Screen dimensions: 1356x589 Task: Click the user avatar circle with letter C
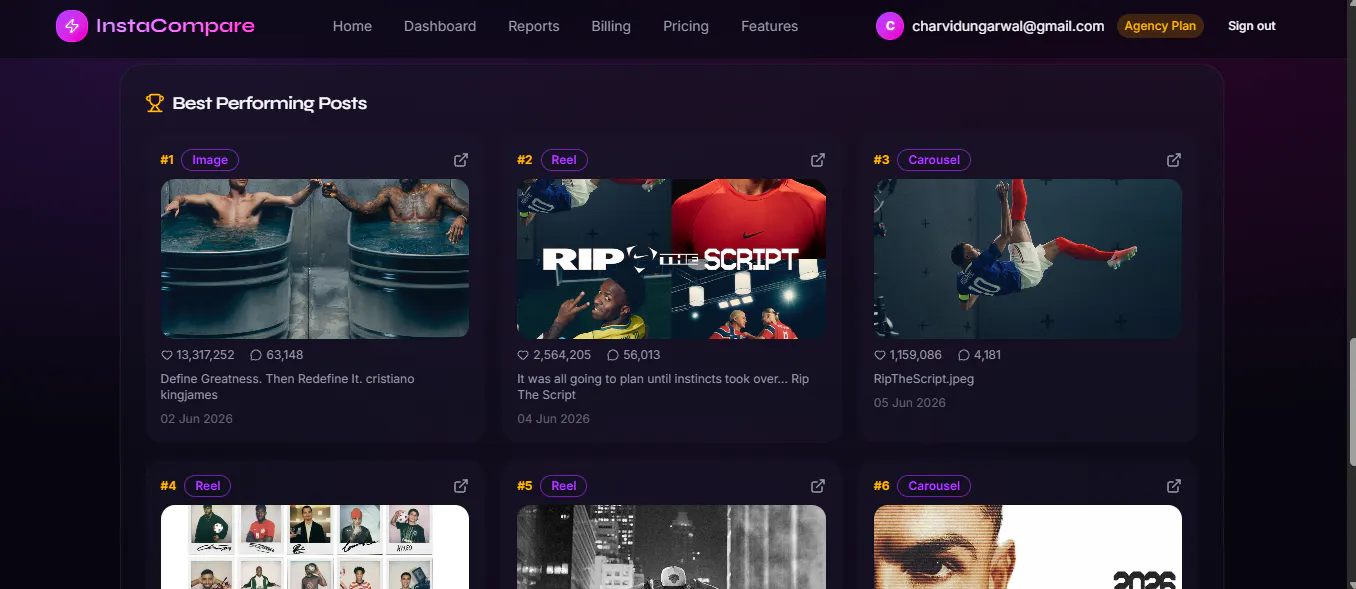(890, 26)
